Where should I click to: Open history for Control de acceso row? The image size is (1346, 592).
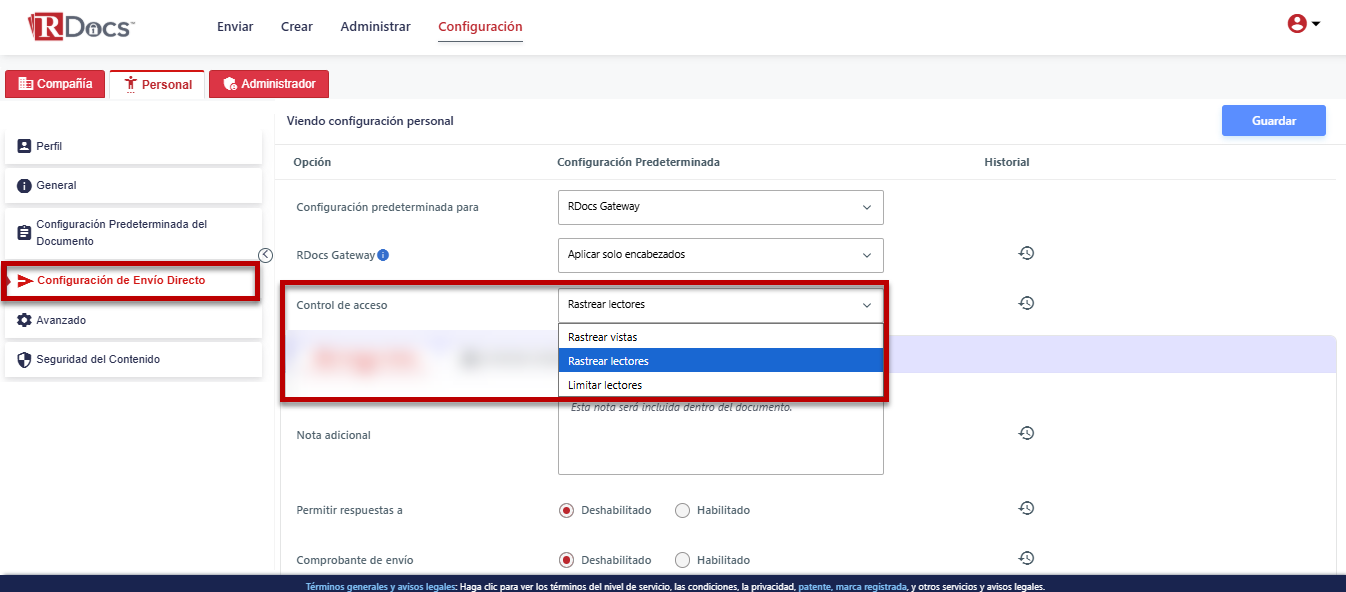[x=1025, y=303]
